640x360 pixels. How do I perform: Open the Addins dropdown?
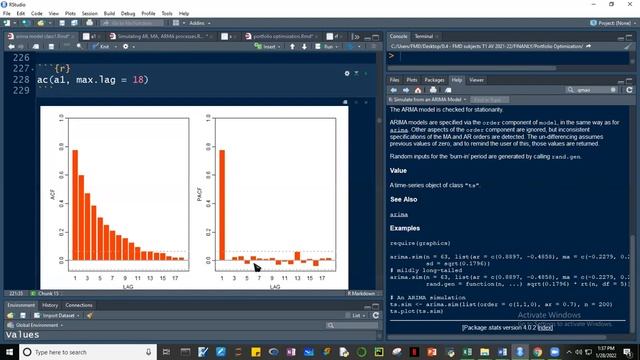tap(200, 23)
